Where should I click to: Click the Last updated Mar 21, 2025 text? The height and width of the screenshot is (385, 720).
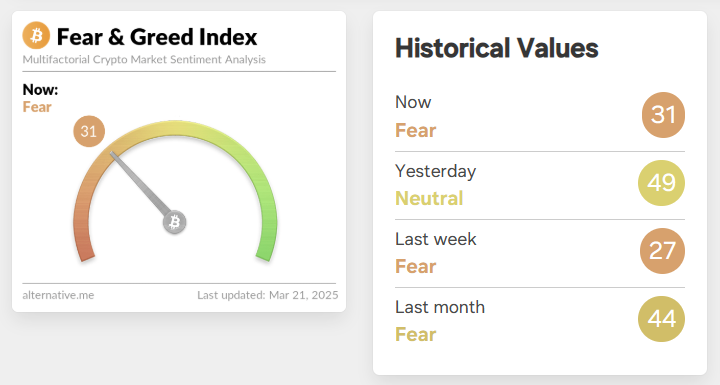click(x=268, y=295)
